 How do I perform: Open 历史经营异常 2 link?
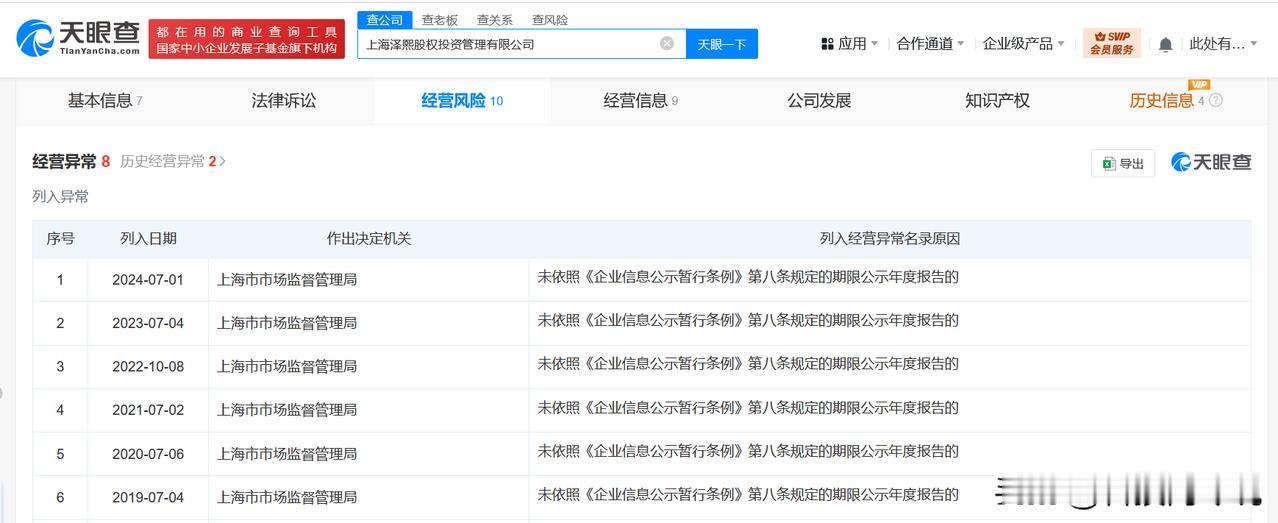tap(173, 161)
